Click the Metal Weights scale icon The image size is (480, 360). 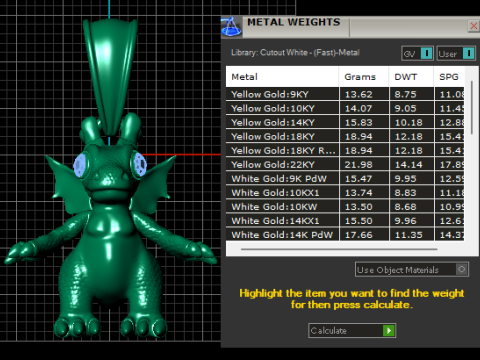(x=231, y=27)
